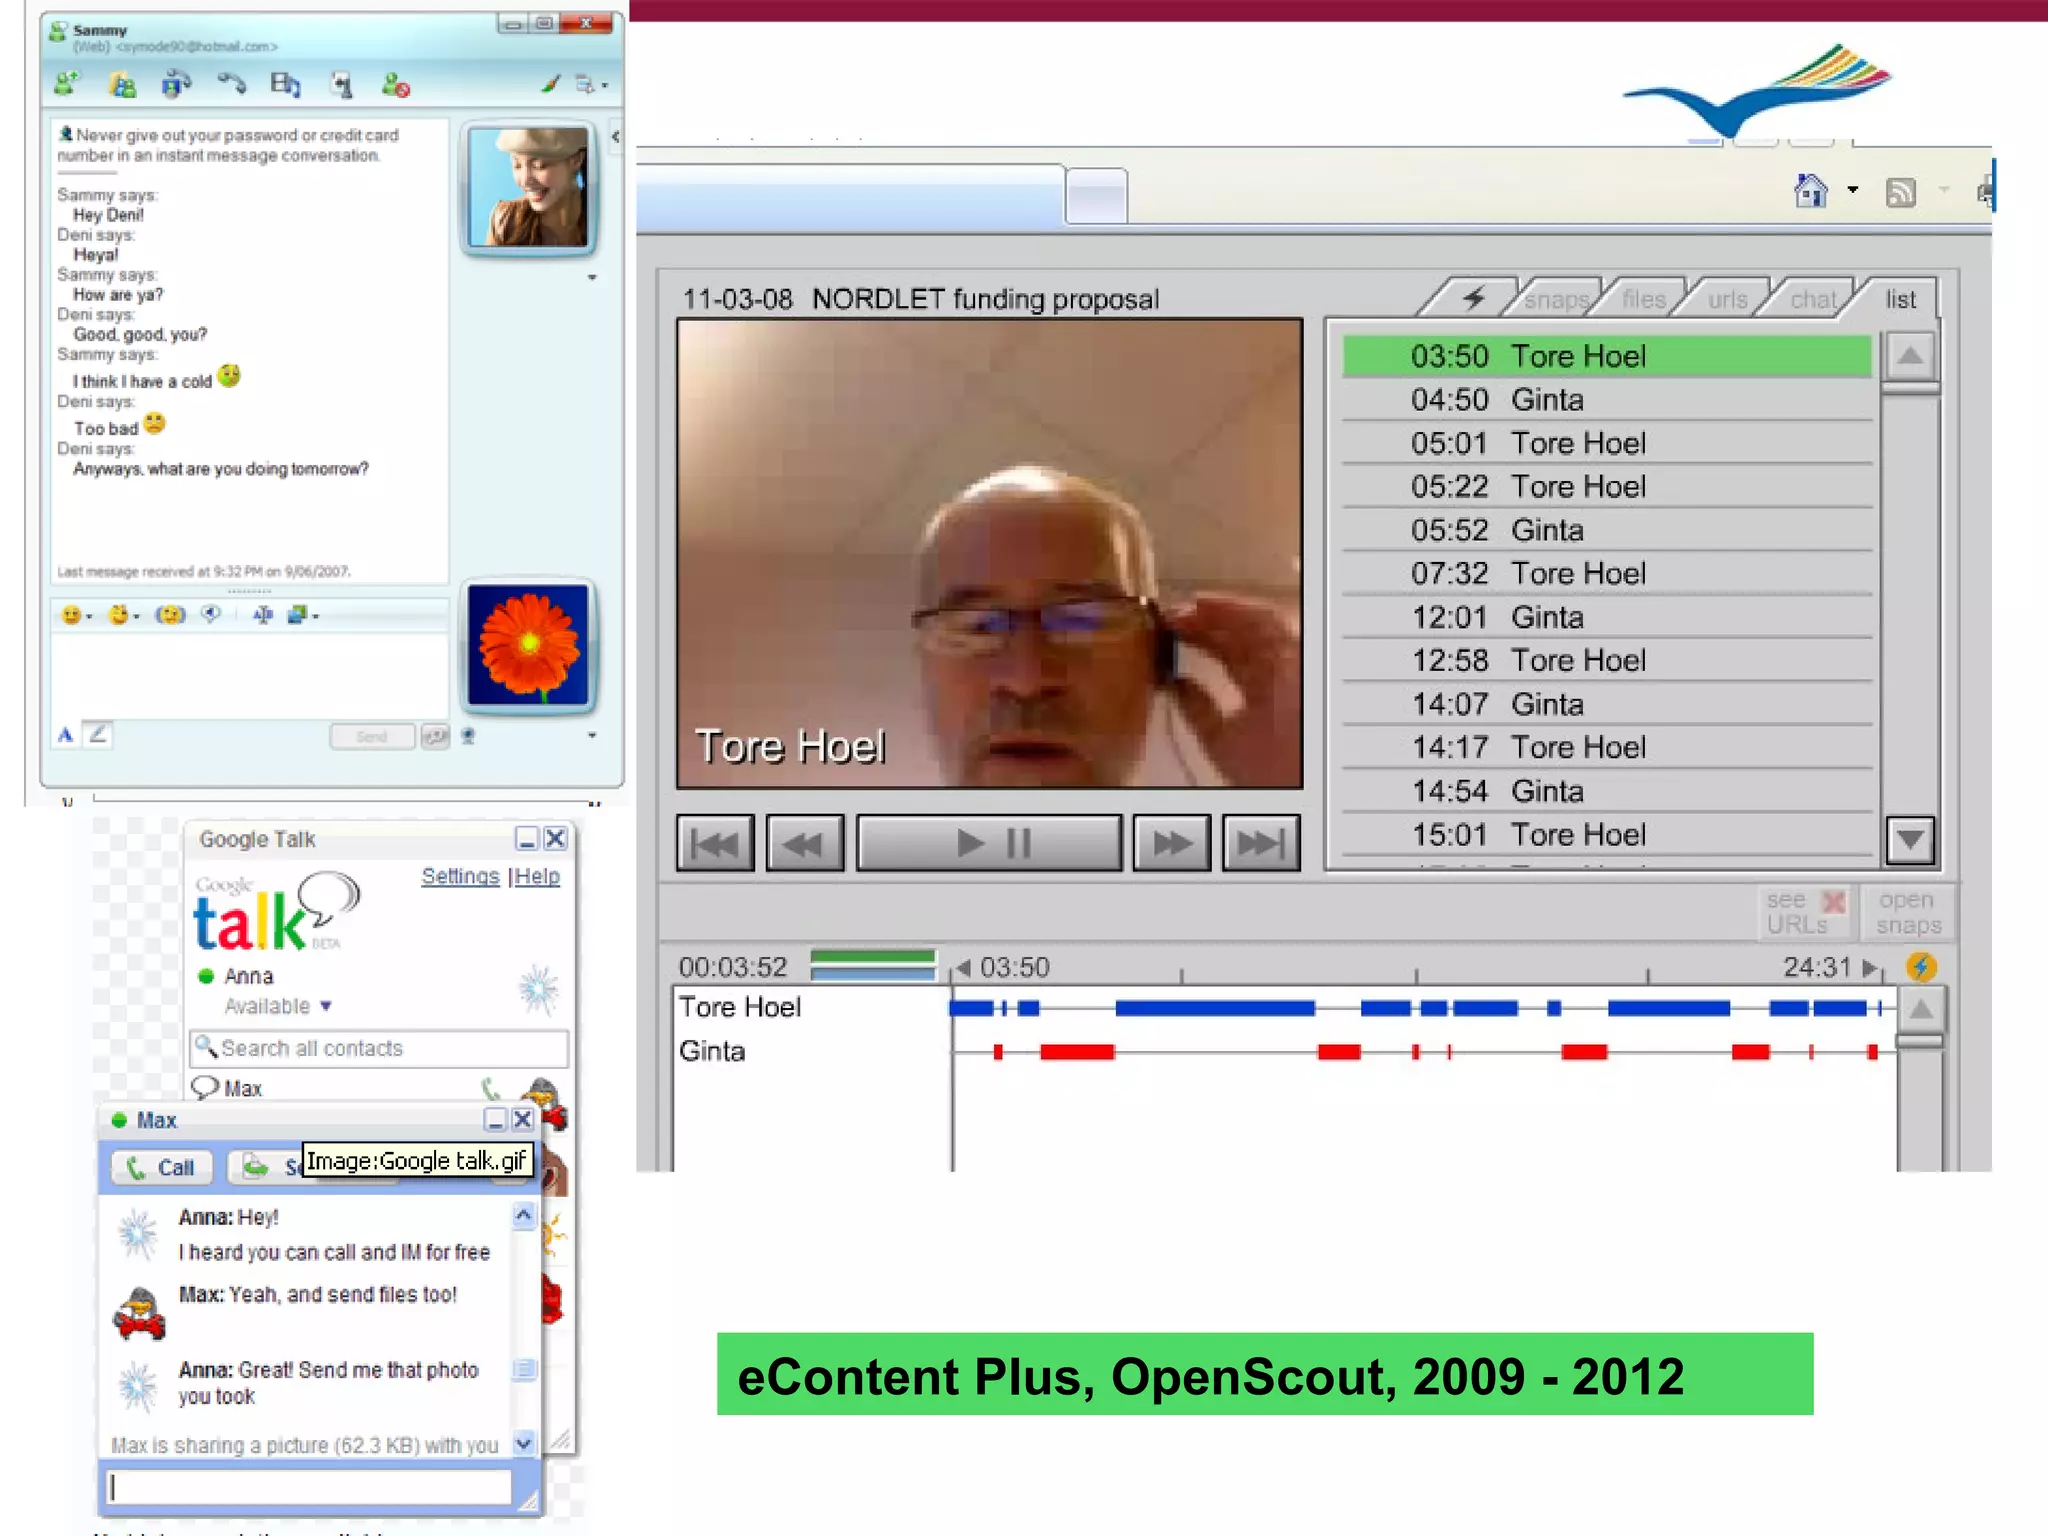Call contact with the phone handset icon
The width and height of the screenshot is (2048, 1536).
(x=231, y=85)
